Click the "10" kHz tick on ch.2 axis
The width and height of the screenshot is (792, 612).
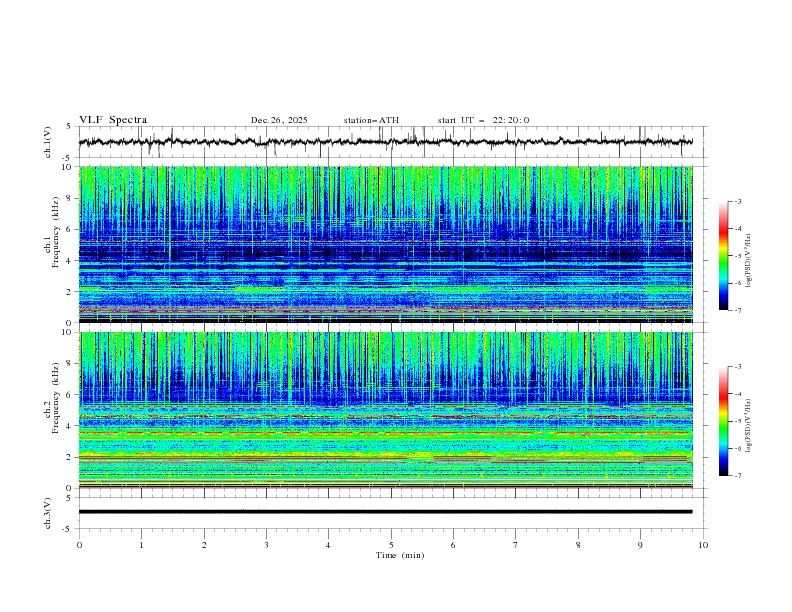tap(69, 332)
